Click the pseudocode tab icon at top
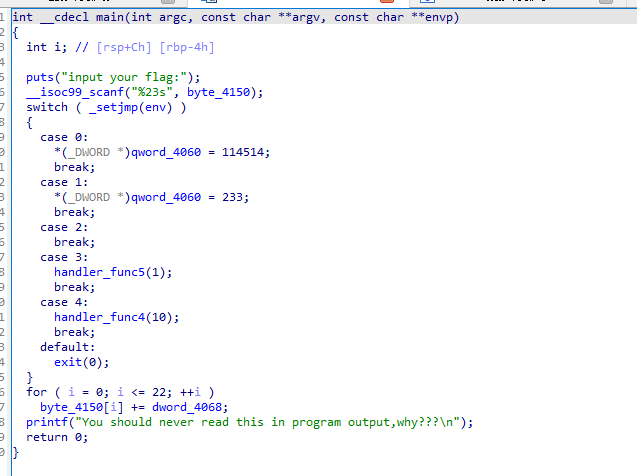The height and width of the screenshot is (476, 637). point(209,3)
